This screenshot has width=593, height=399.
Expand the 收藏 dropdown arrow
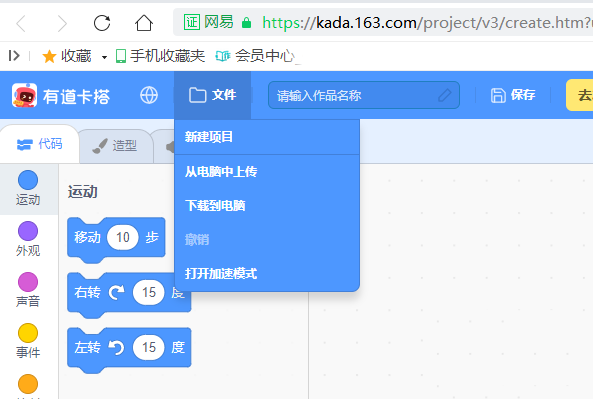[x=104, y=57]
